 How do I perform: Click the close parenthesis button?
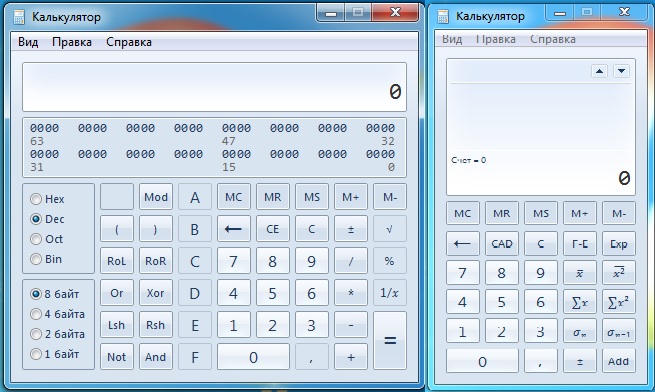pos(156,229)
